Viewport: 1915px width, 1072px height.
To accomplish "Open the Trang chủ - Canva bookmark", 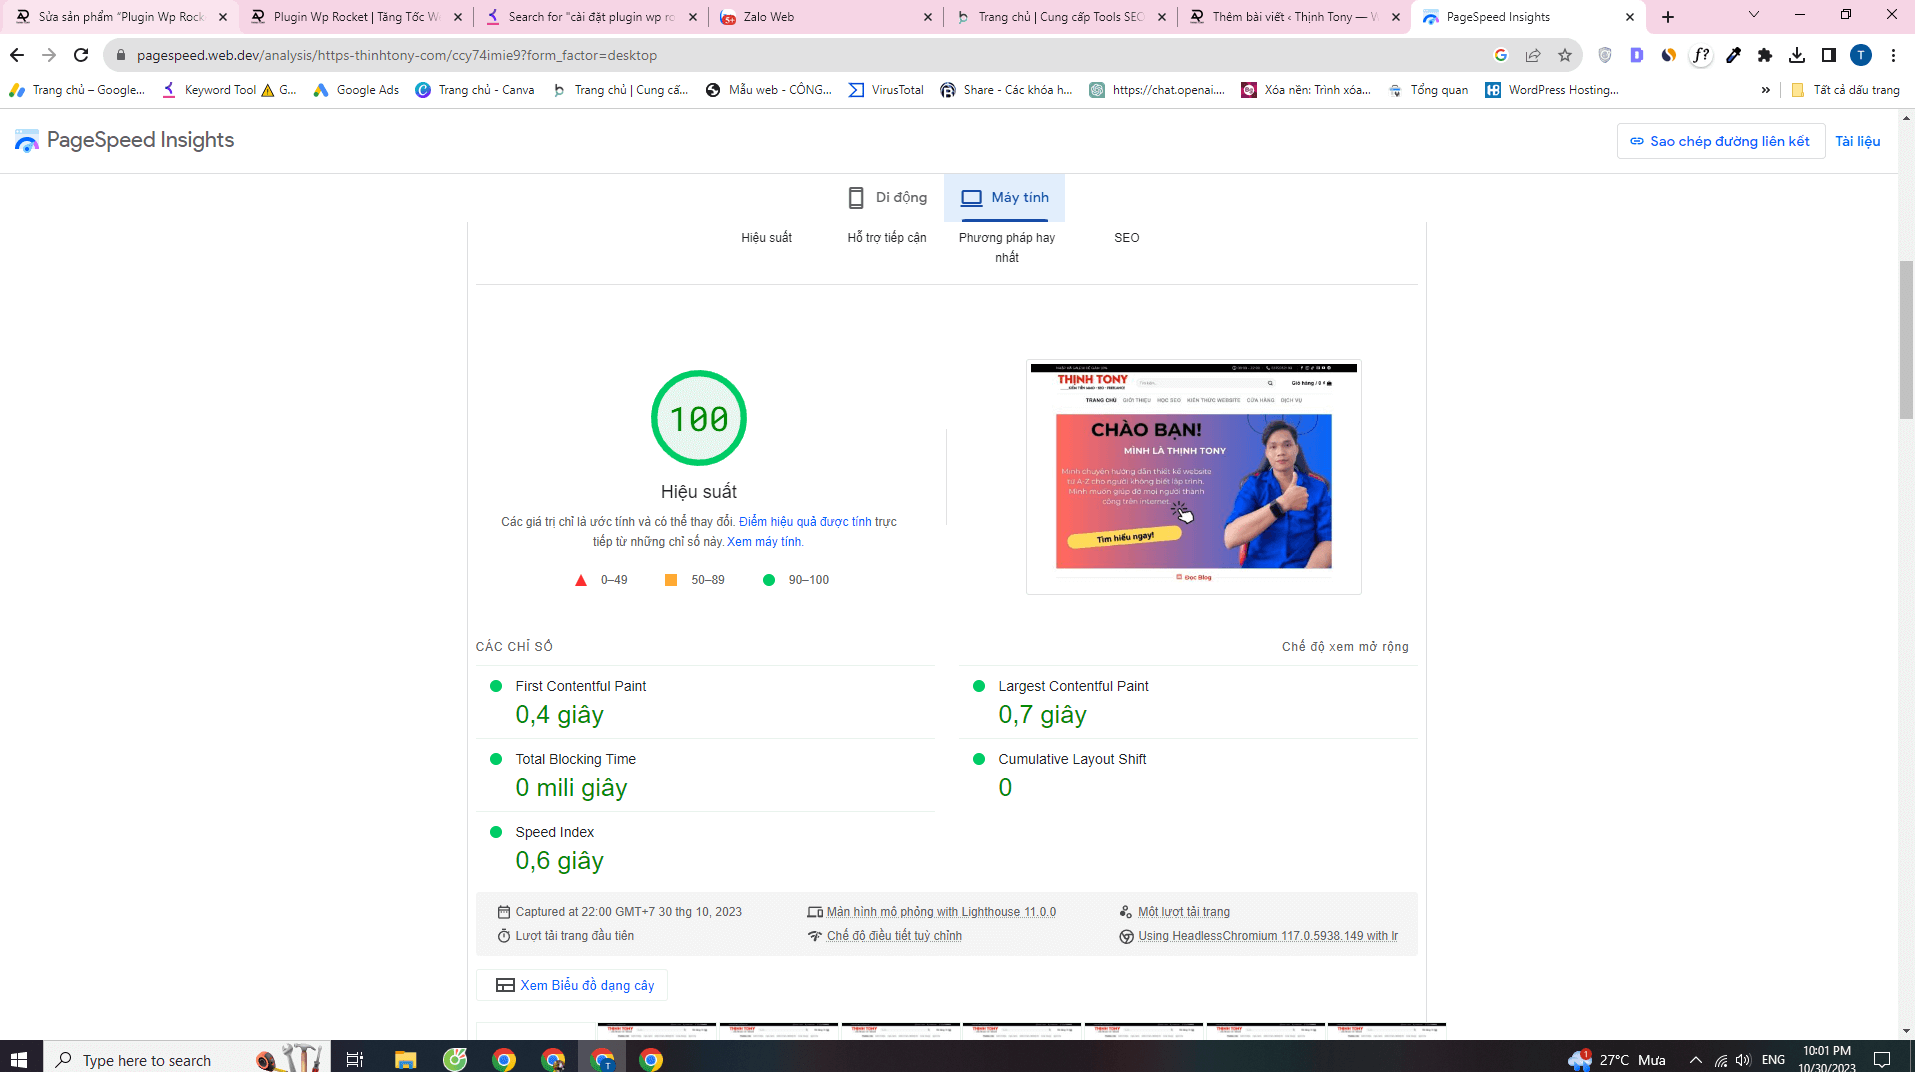I will [475, 90].
